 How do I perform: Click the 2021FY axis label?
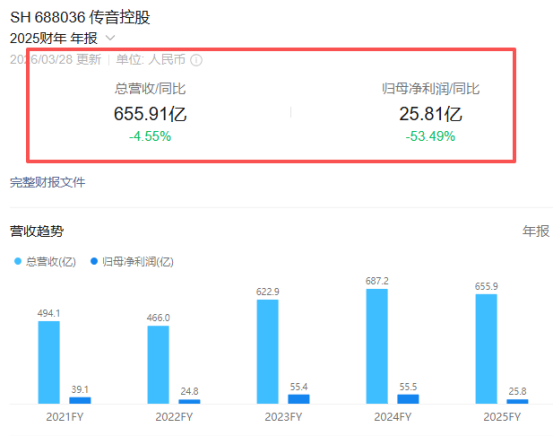point(65,417)
